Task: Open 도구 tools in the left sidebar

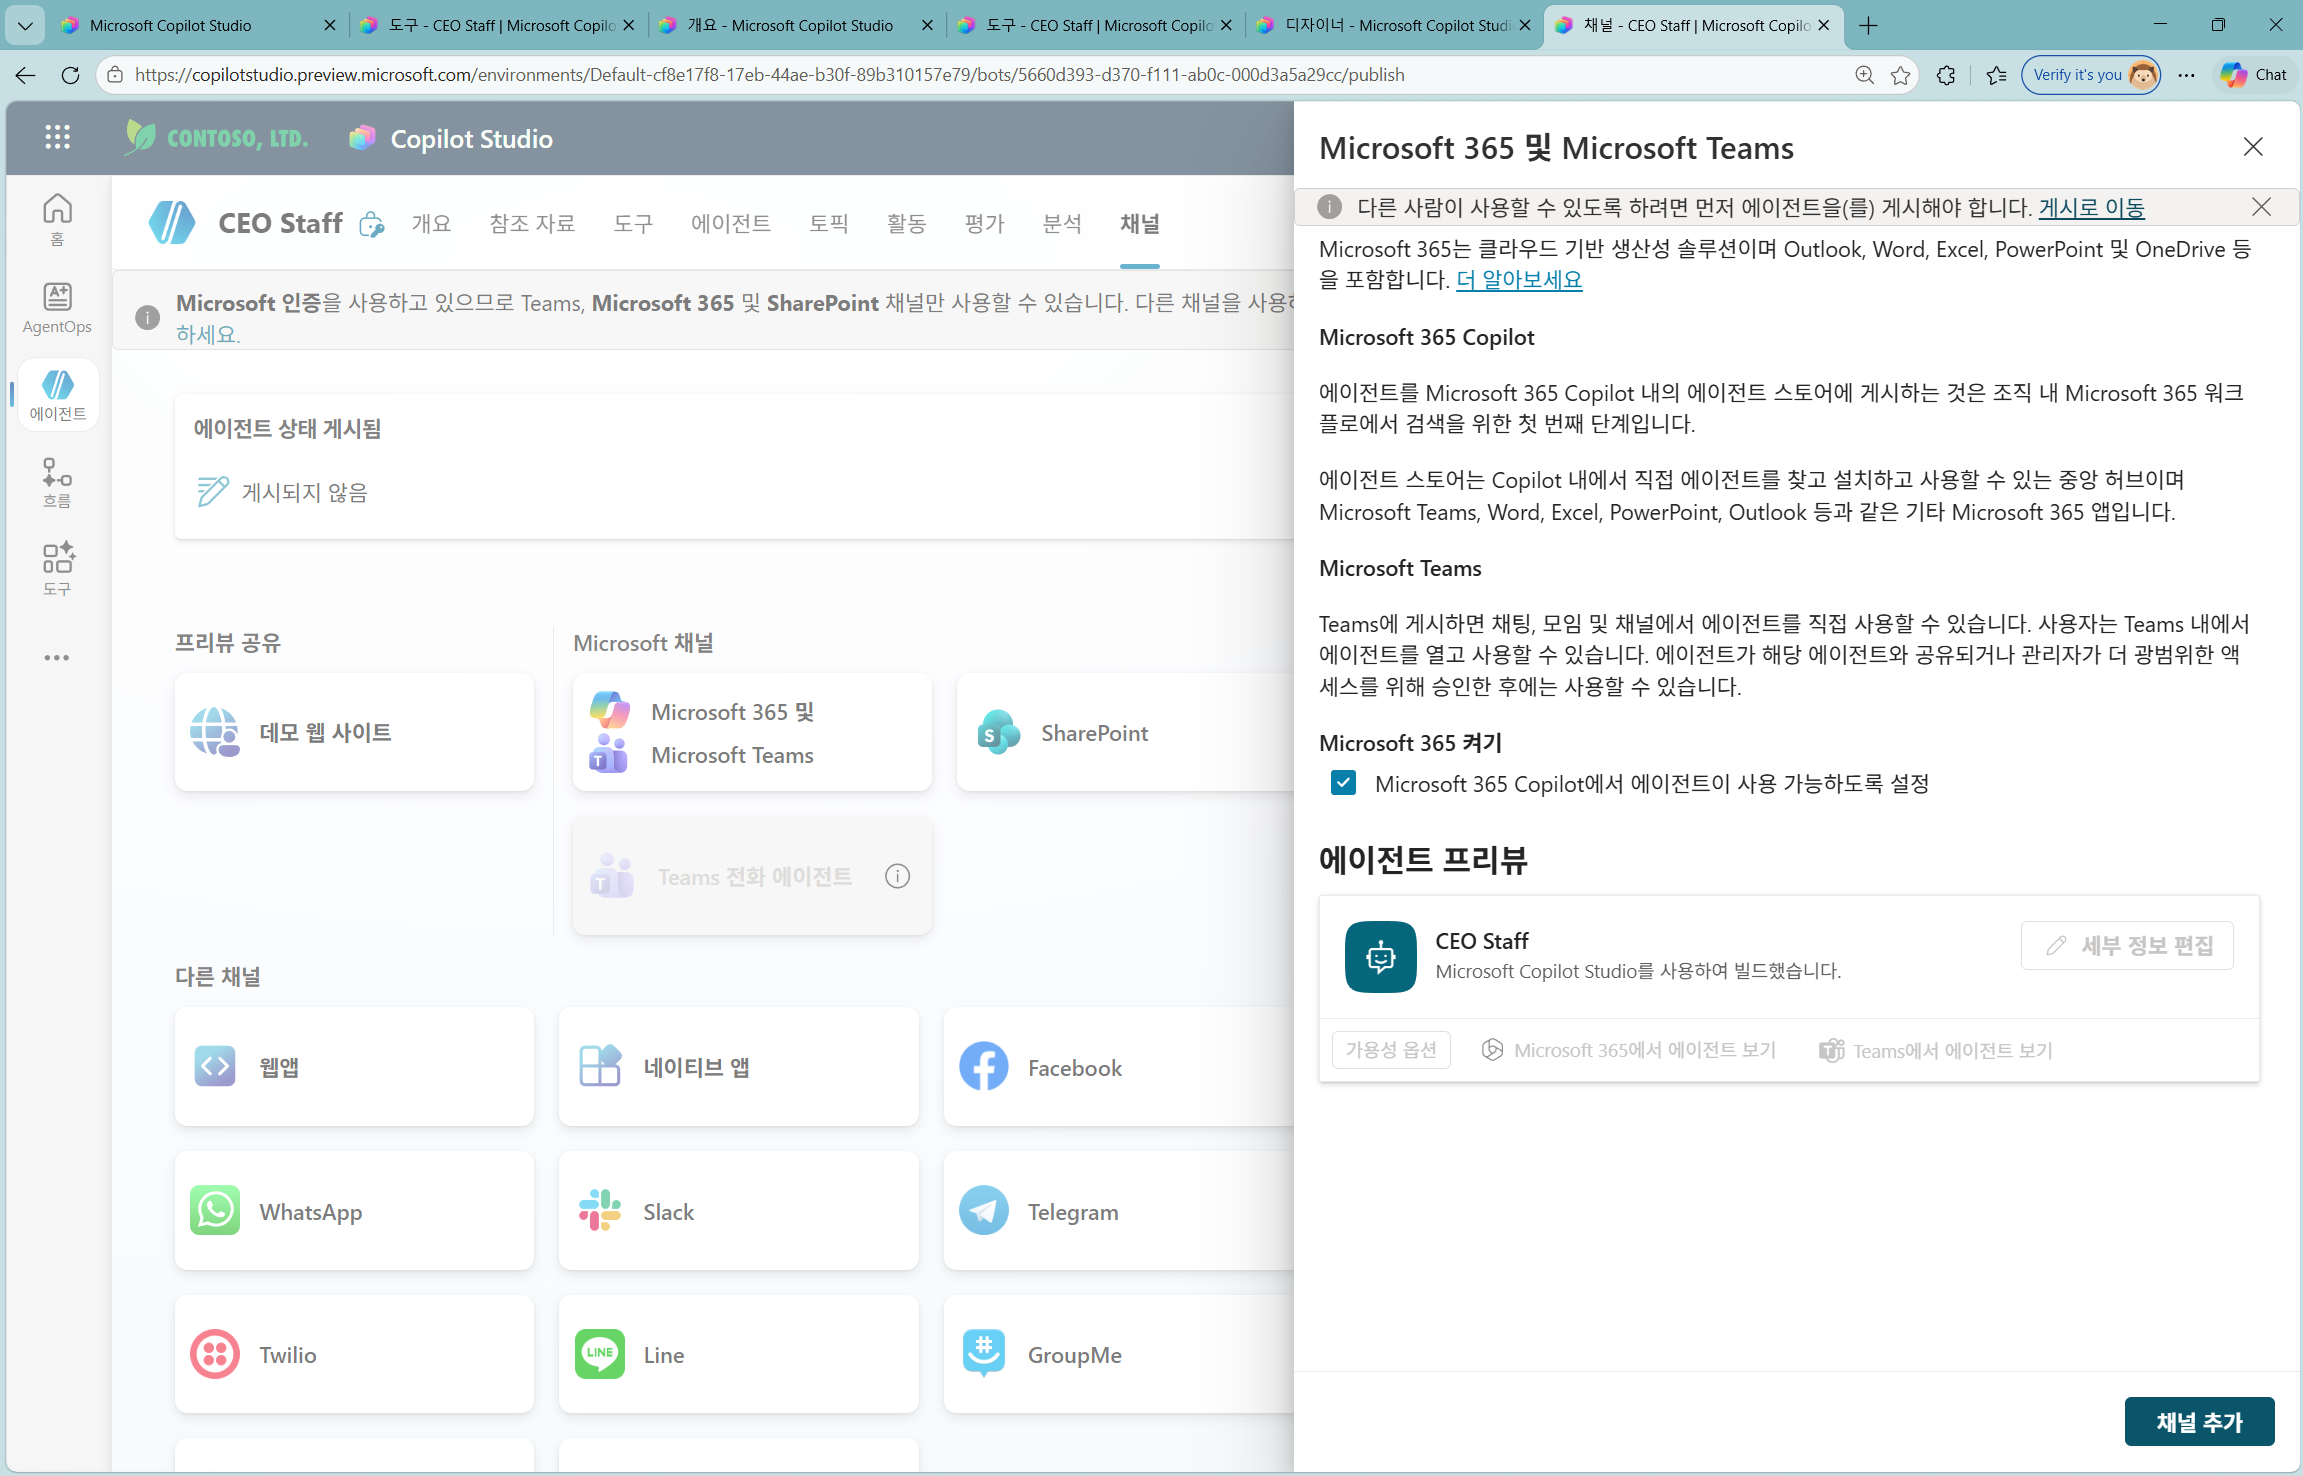Action: 57,569
